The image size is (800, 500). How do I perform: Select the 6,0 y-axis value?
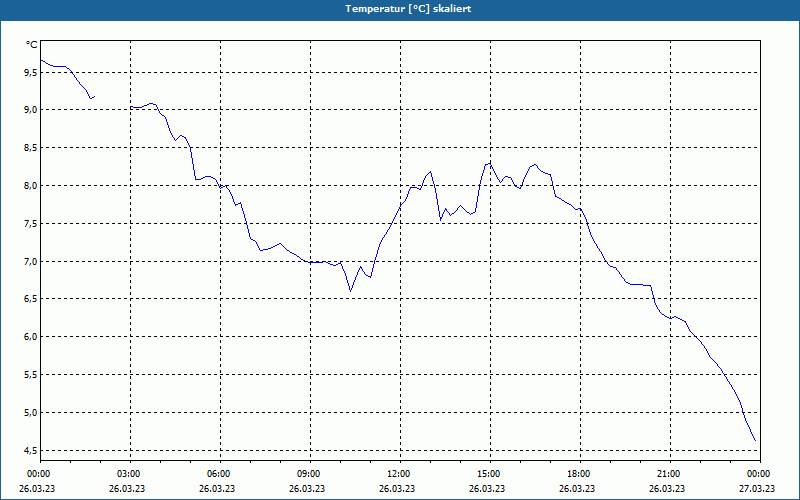[x=31, y=337]
